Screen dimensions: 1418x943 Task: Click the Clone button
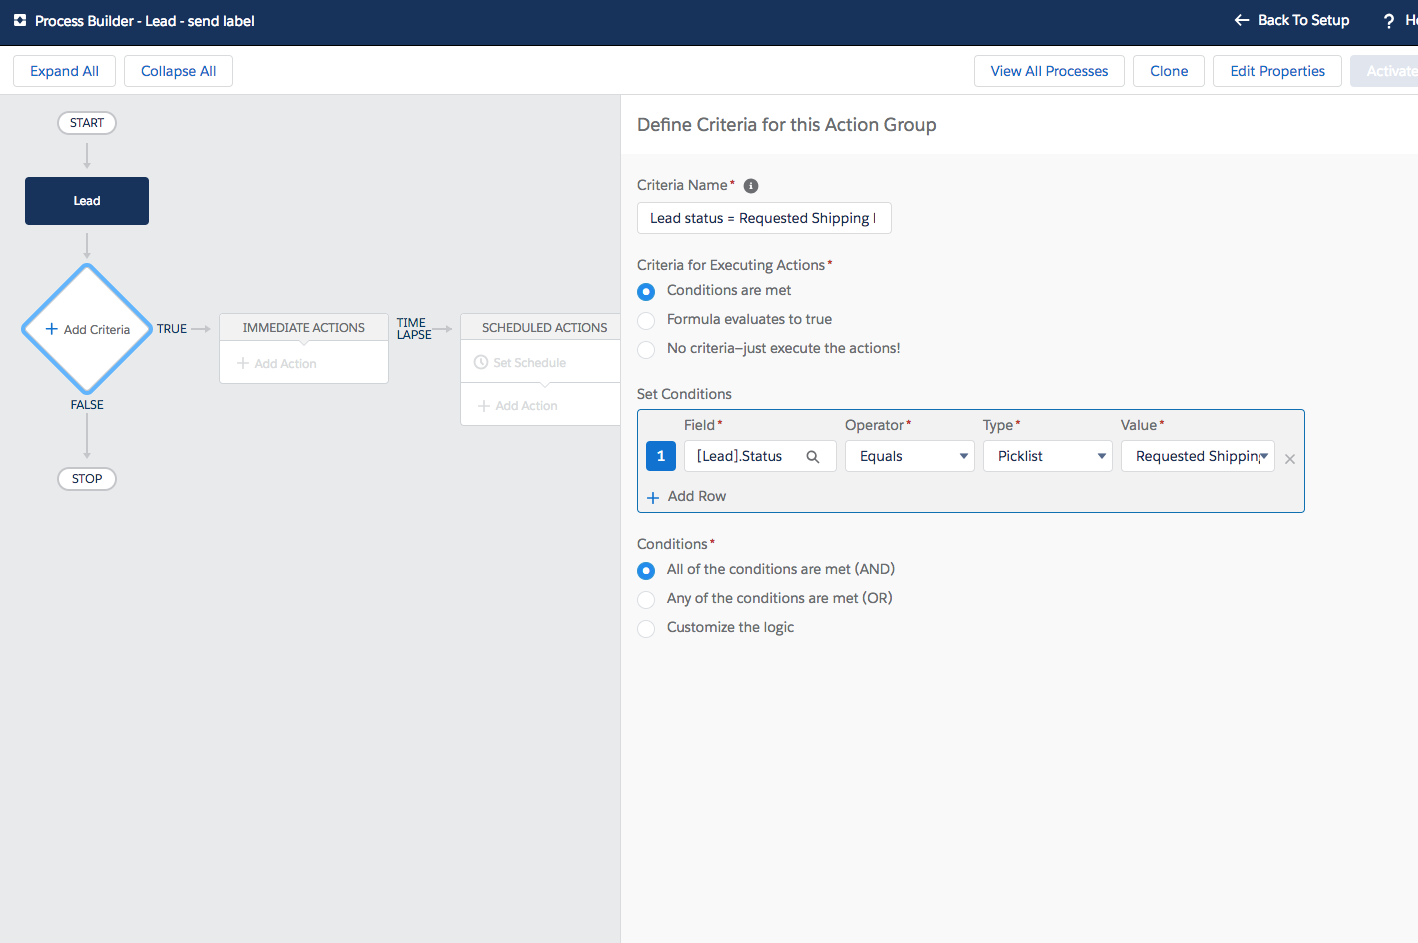(1169, 71)
